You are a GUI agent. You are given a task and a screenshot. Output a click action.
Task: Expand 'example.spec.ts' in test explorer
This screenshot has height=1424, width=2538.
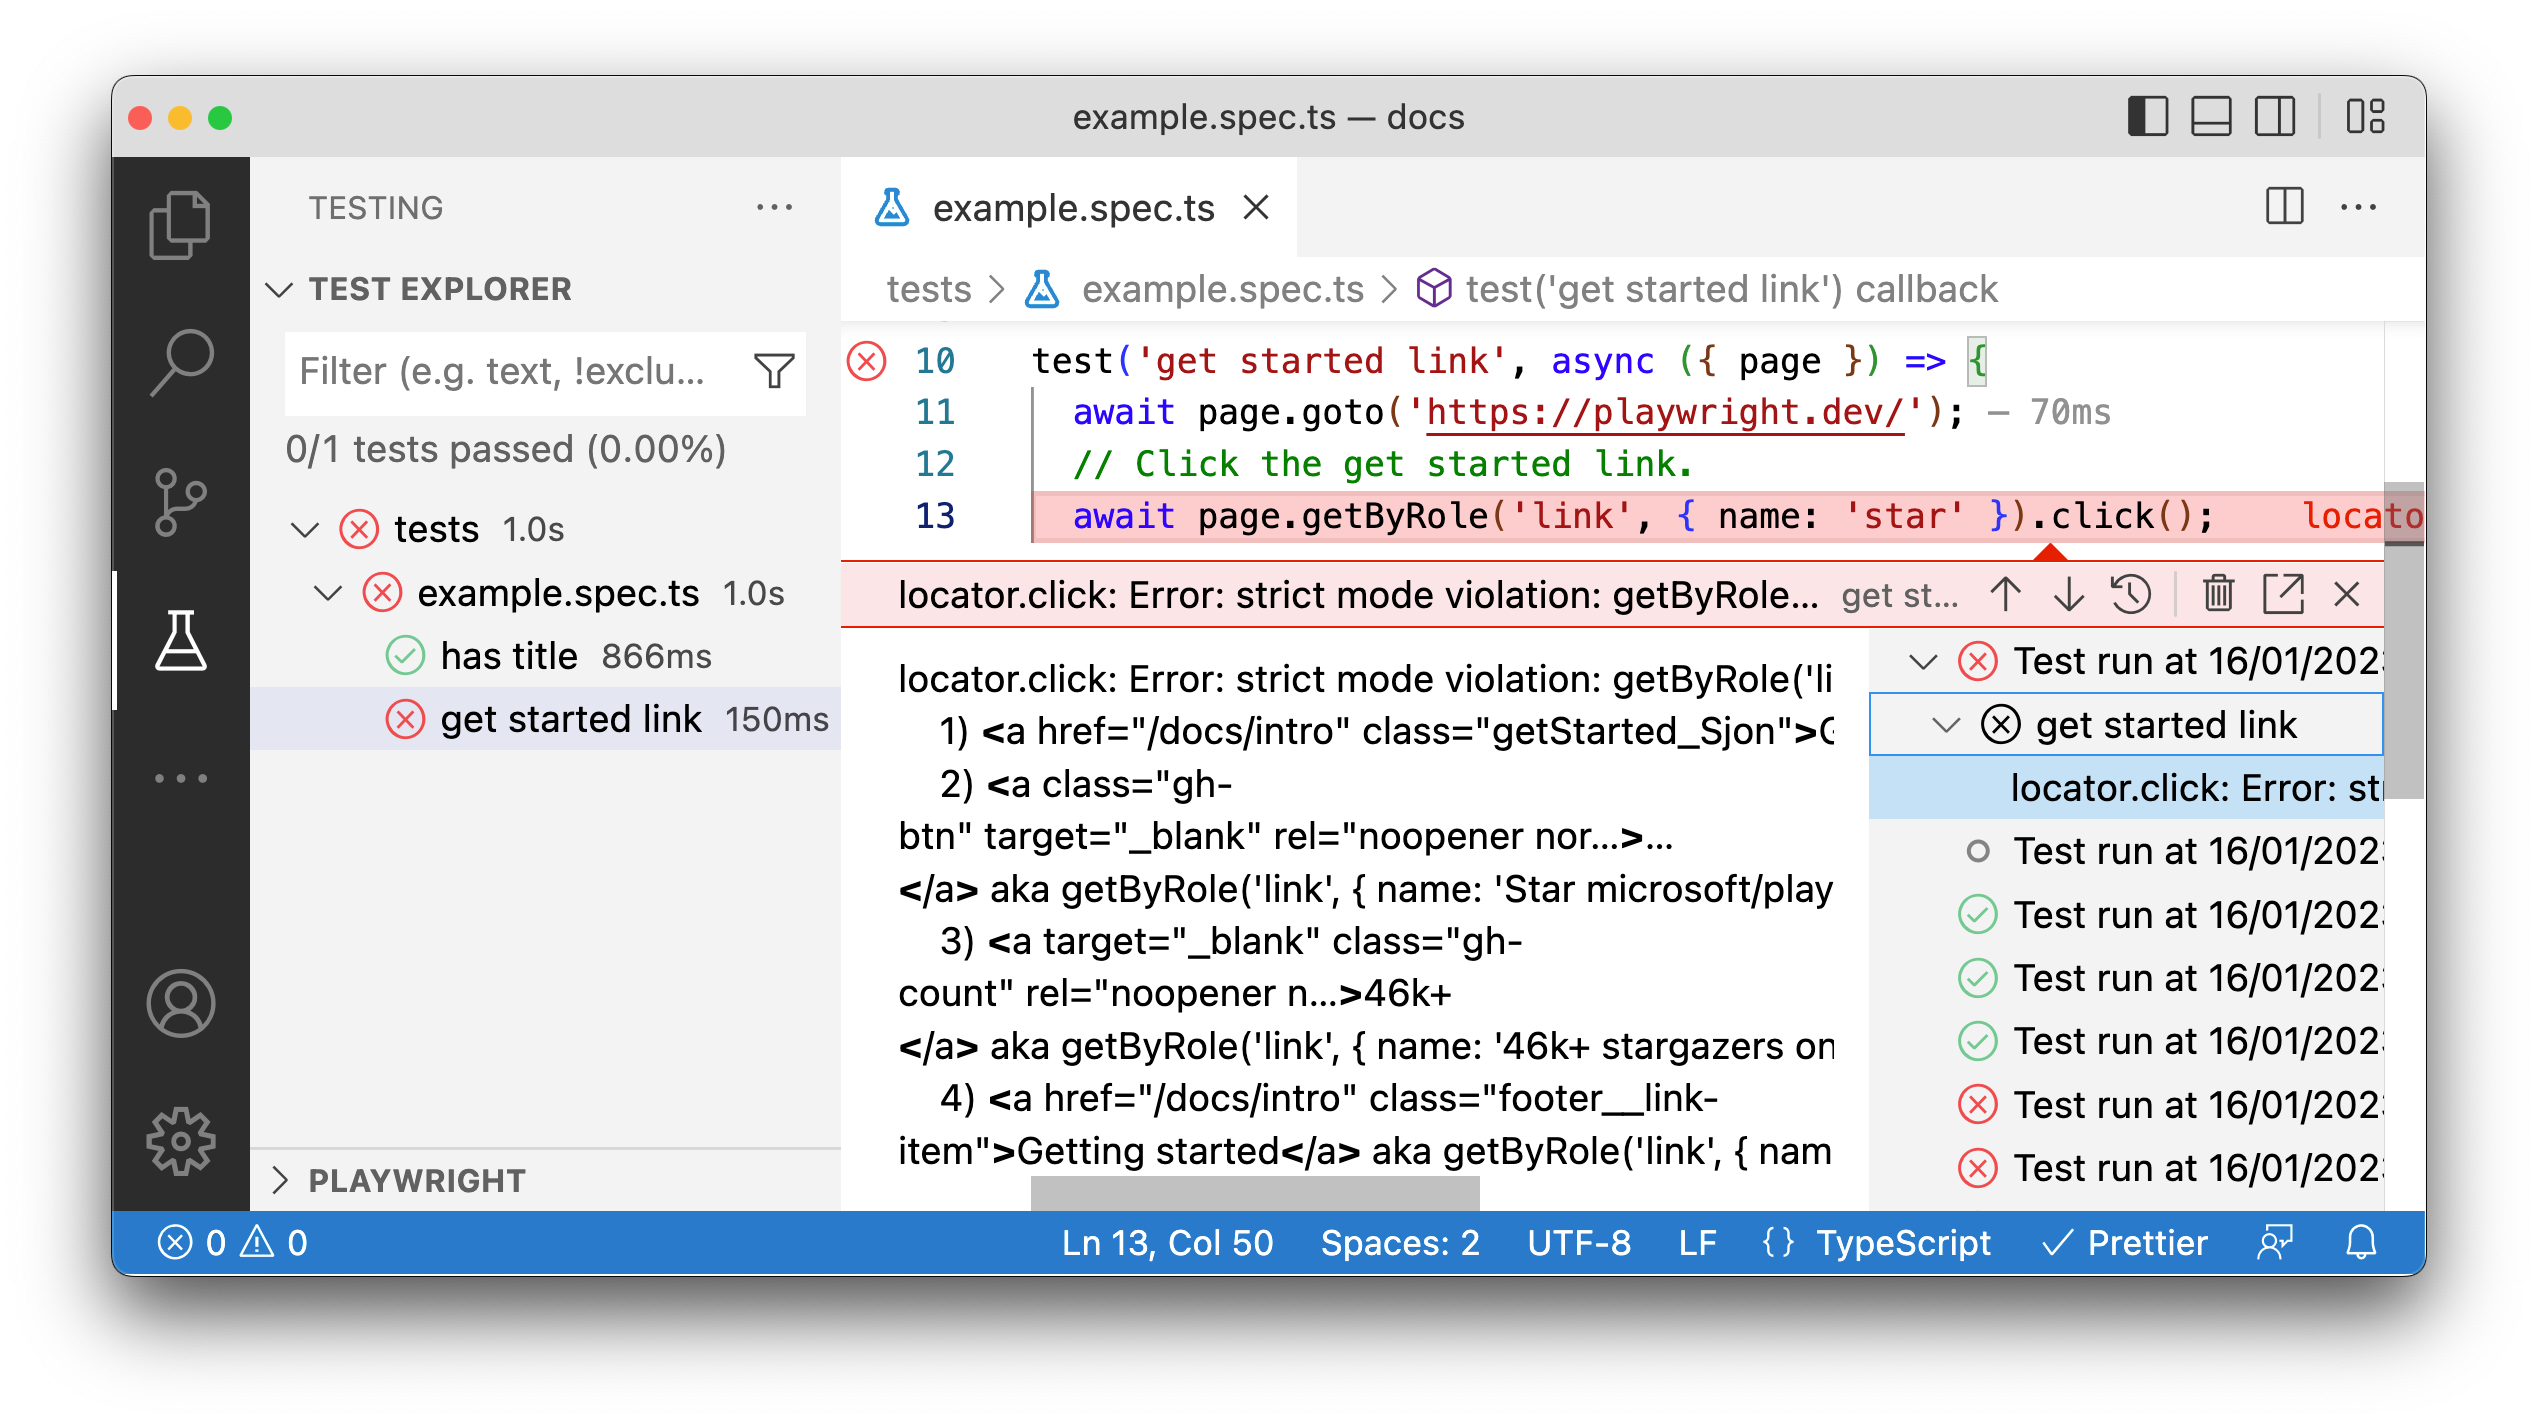(329, 591)
